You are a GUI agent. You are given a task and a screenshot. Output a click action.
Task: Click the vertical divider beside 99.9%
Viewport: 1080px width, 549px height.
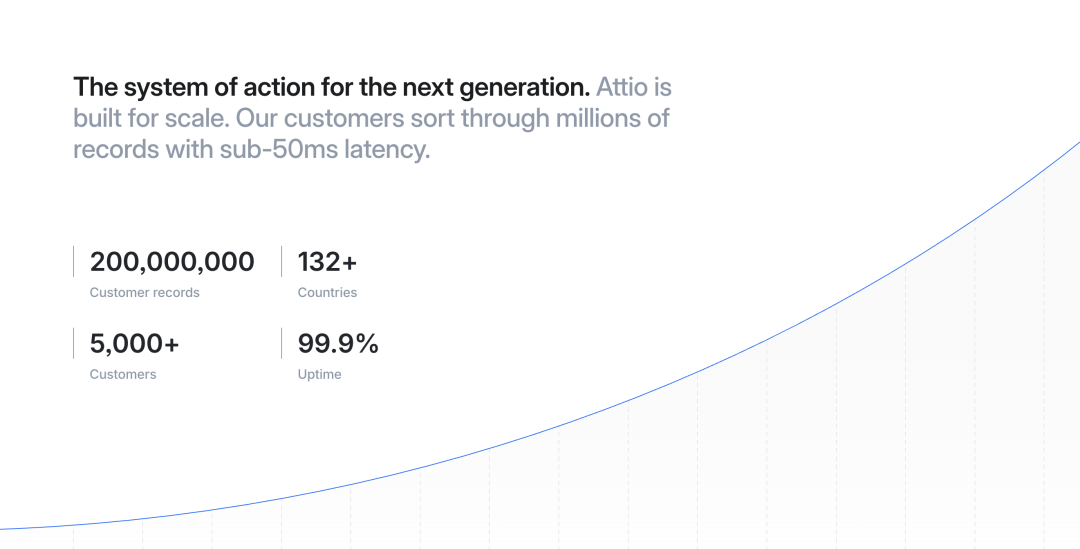coord(281,344)
